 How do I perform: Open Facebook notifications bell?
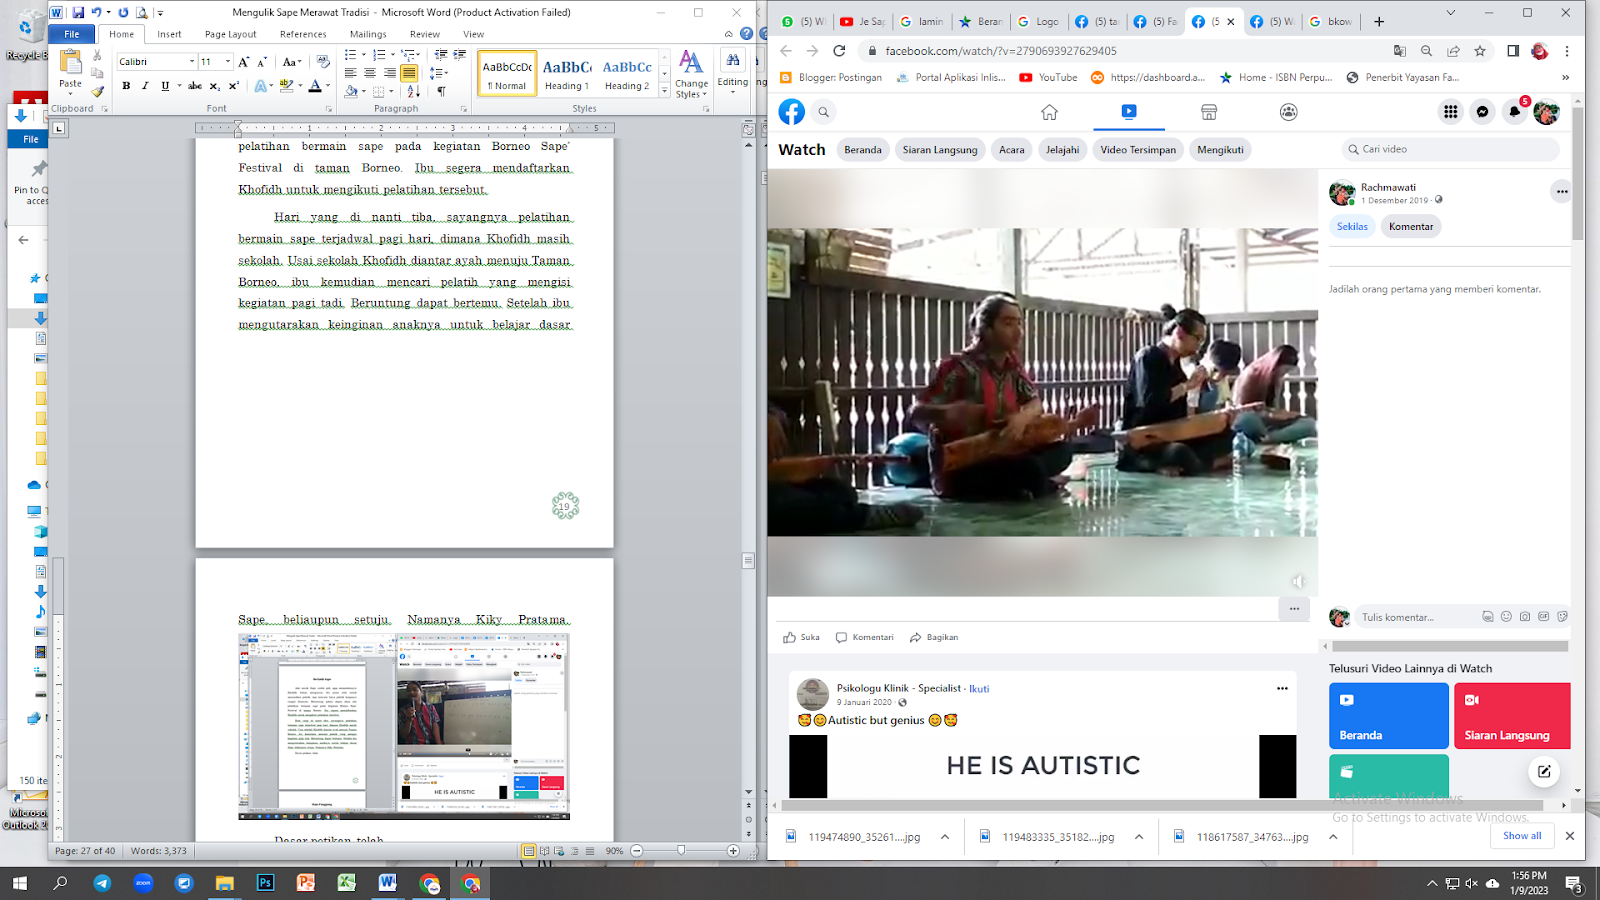pyautogui.click(x=1515, y=112)
